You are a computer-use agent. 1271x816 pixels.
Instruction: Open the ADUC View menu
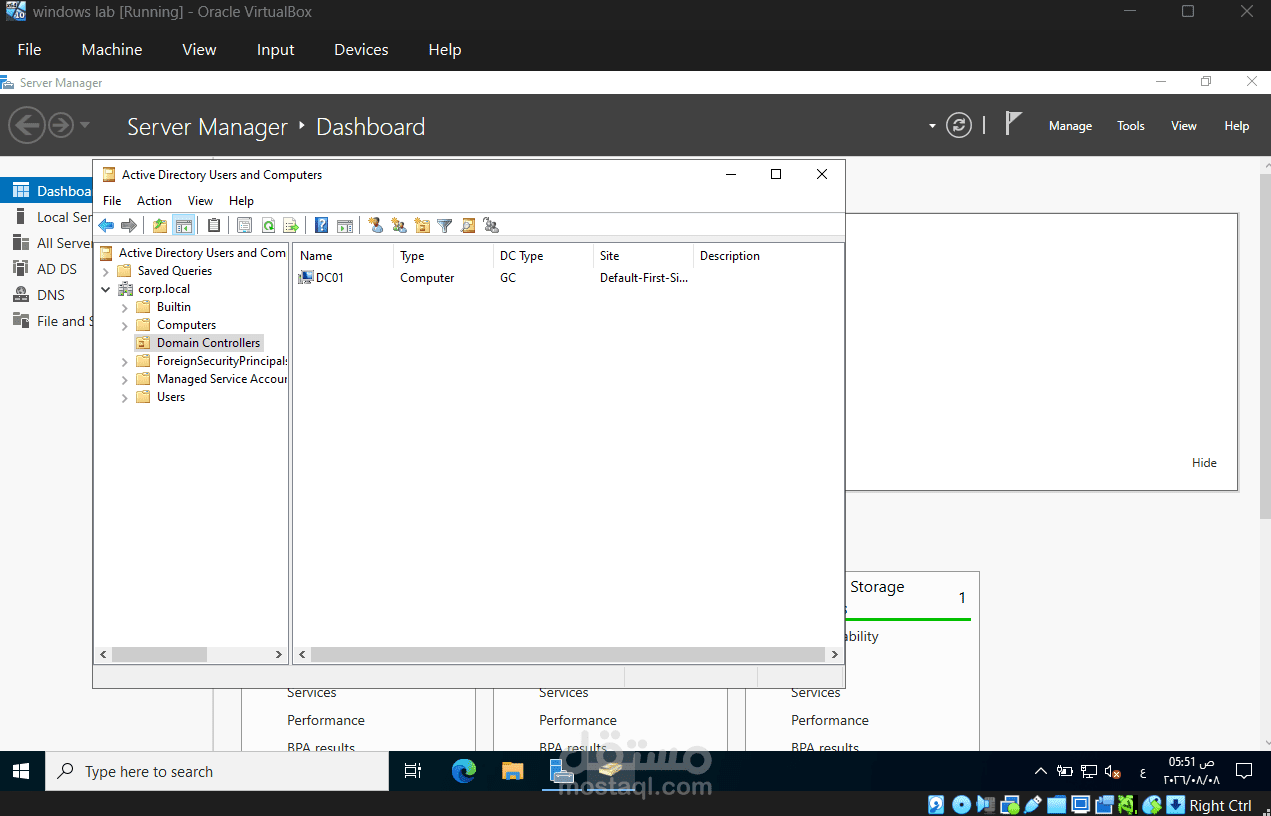coord(200,201)
